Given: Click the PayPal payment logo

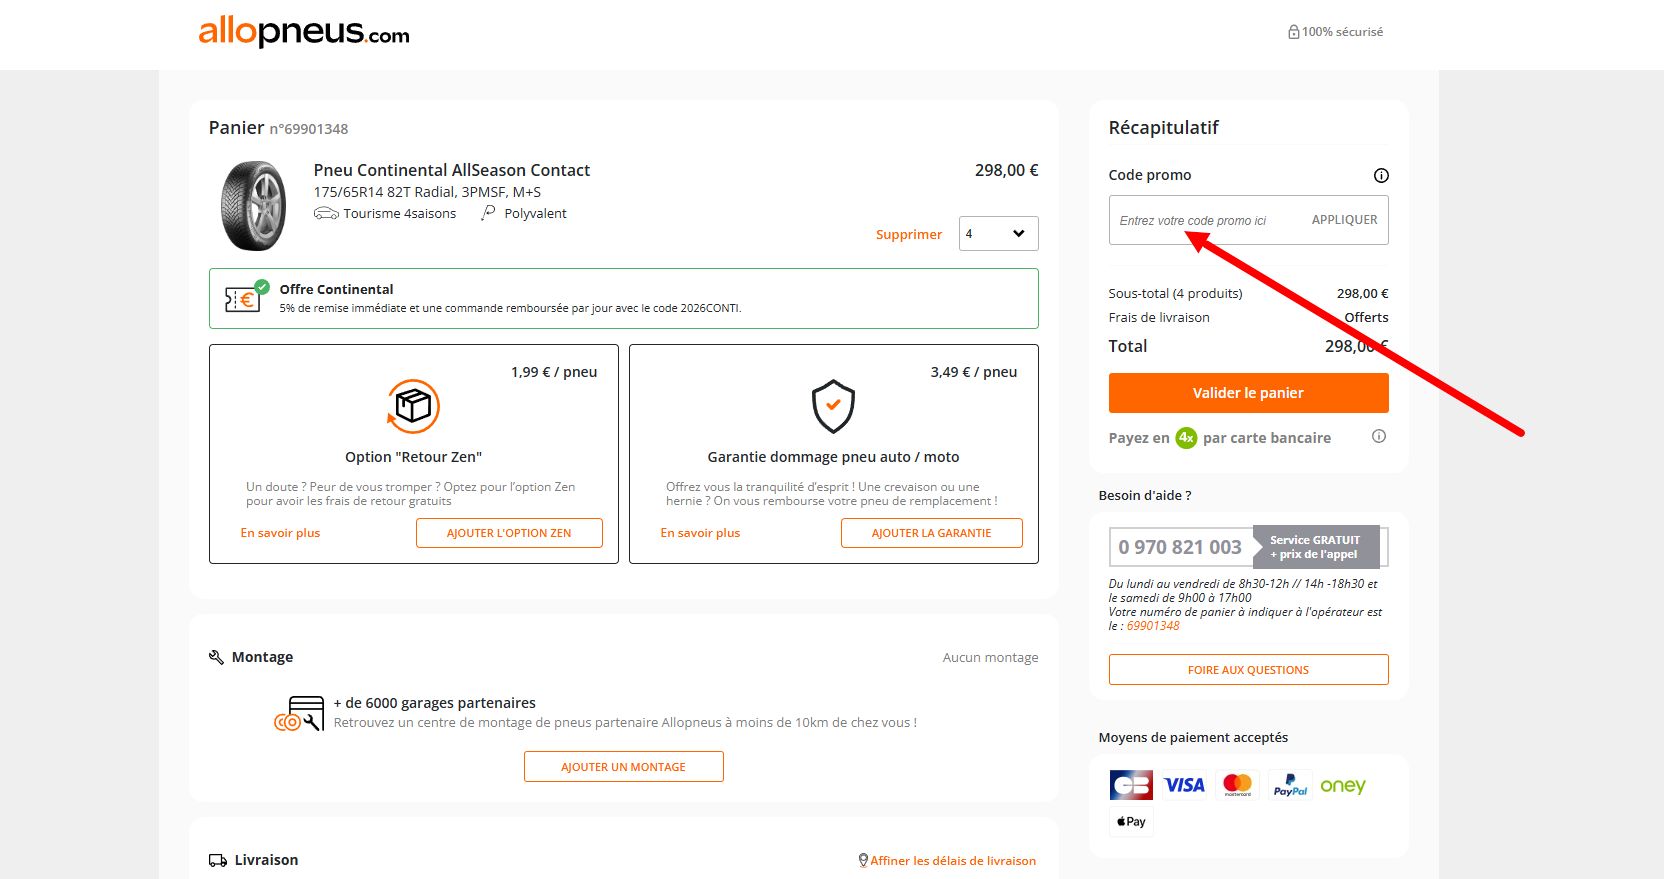Looking at the screenshot, I should pos(1290,786).
